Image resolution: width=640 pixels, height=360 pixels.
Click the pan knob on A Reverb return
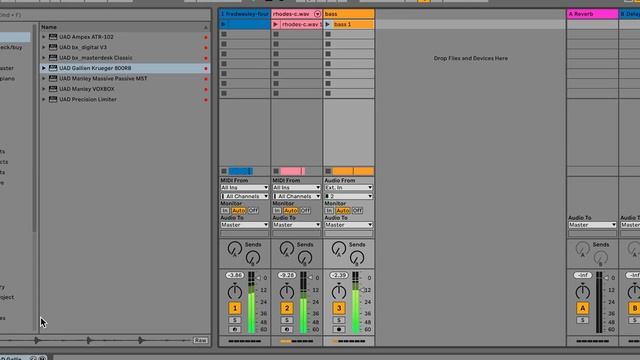[582, 291]
